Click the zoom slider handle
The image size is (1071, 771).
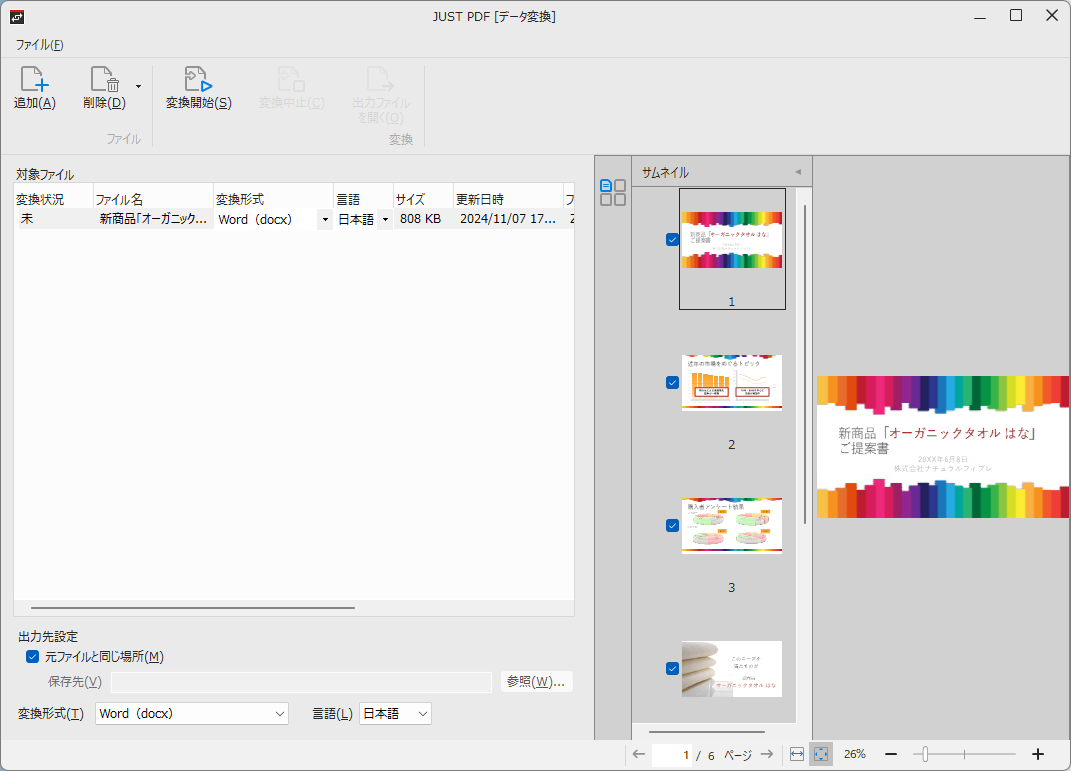[926, 754]
